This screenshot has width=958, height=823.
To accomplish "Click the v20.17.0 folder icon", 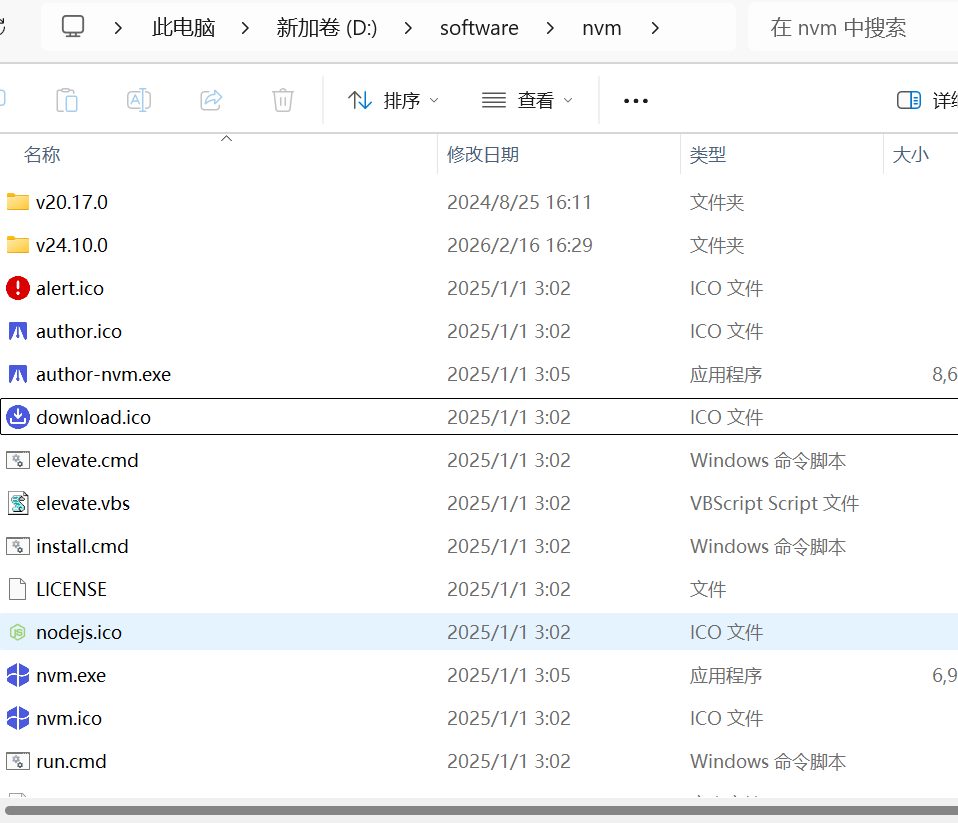I will pos(18,202).
